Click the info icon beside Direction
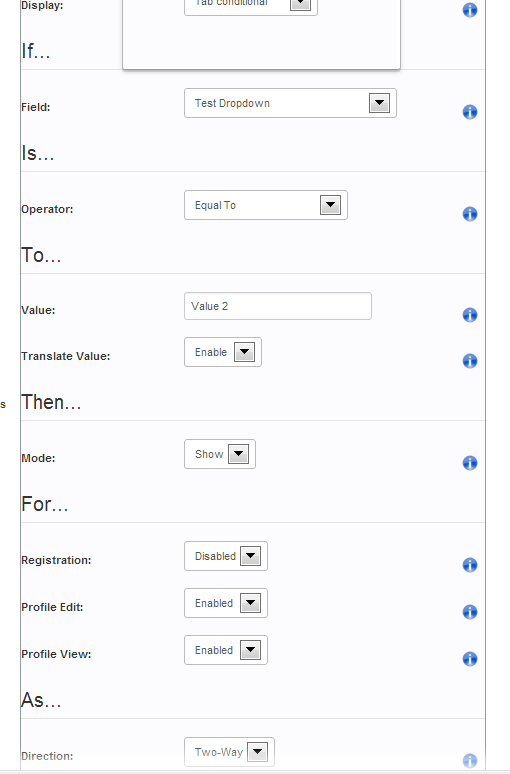 tap(470, 761)
